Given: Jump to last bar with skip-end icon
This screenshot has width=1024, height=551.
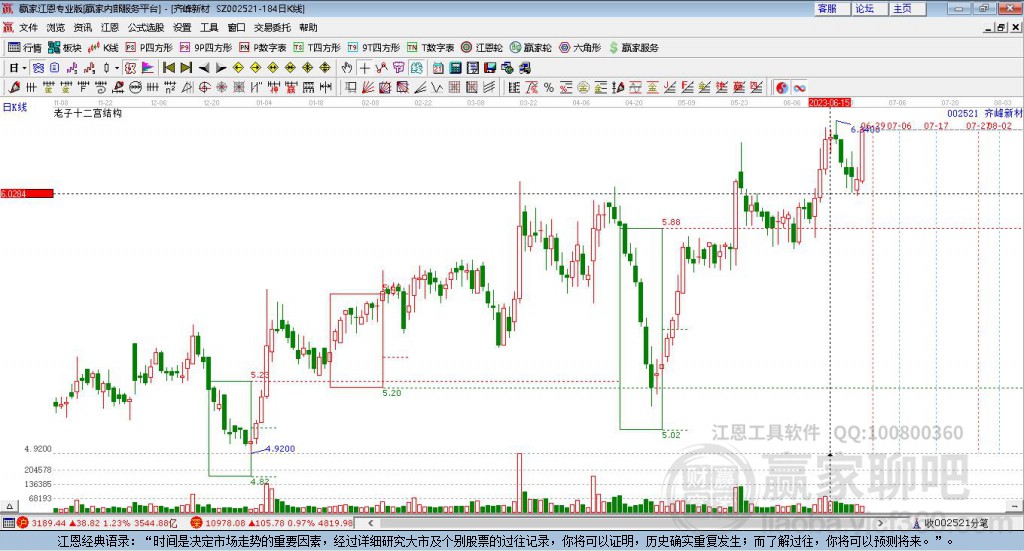Looking at the screenshot, I should pos(186,68).
